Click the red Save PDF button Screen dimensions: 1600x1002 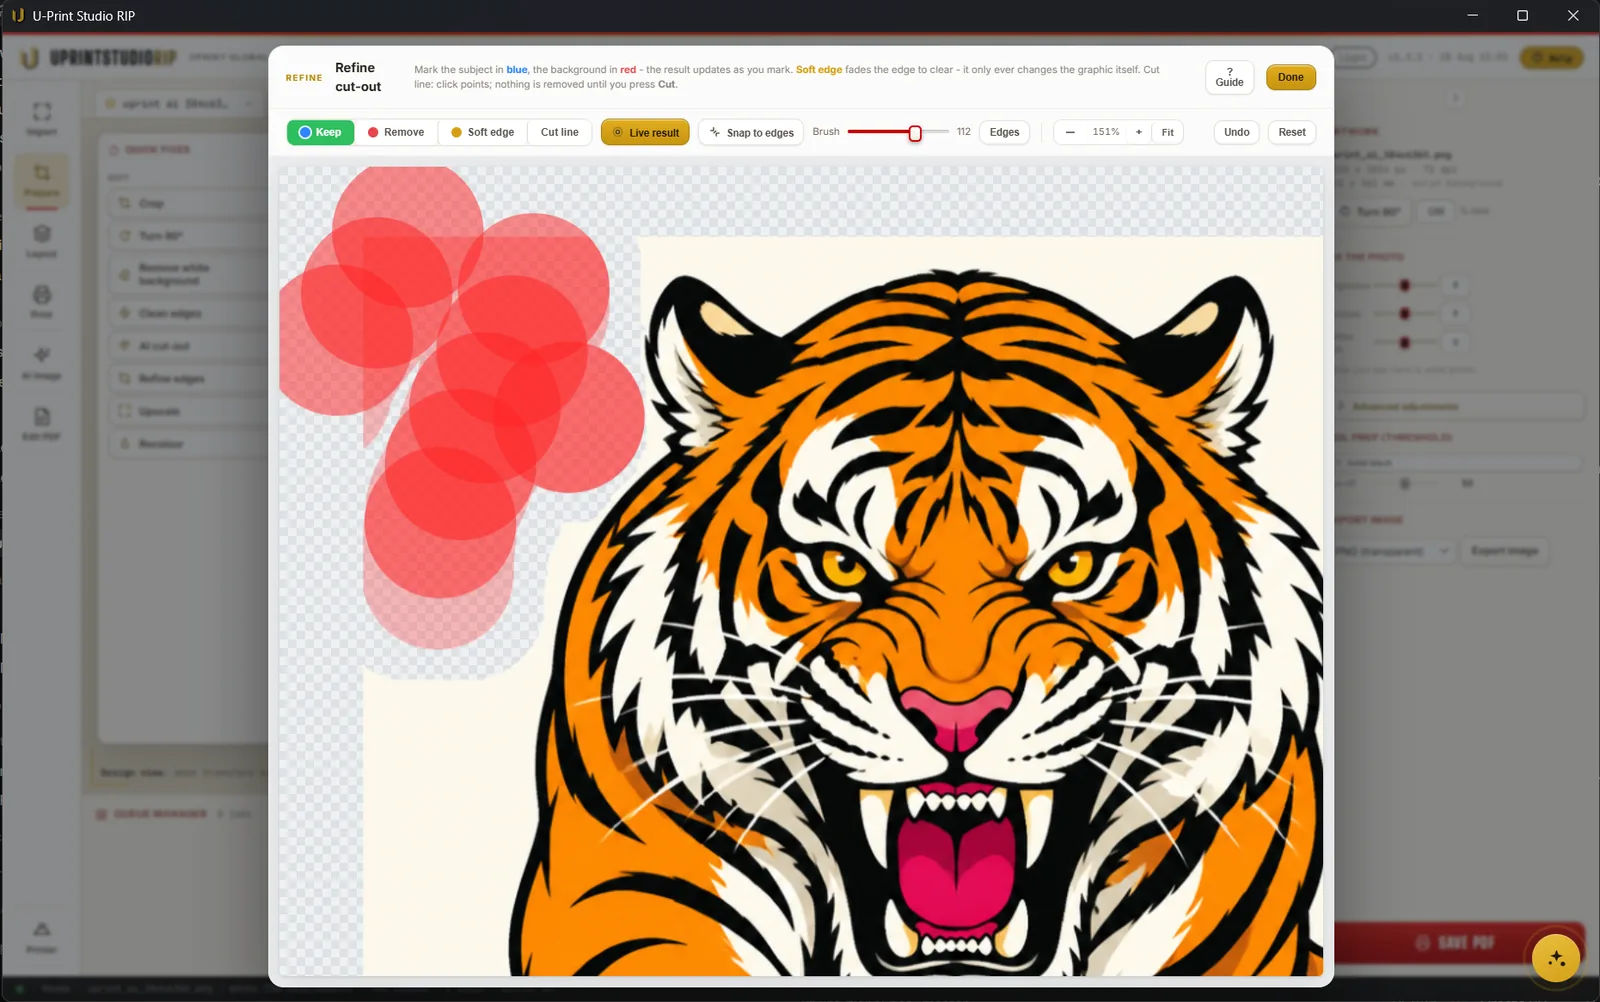coord(1459,942)
